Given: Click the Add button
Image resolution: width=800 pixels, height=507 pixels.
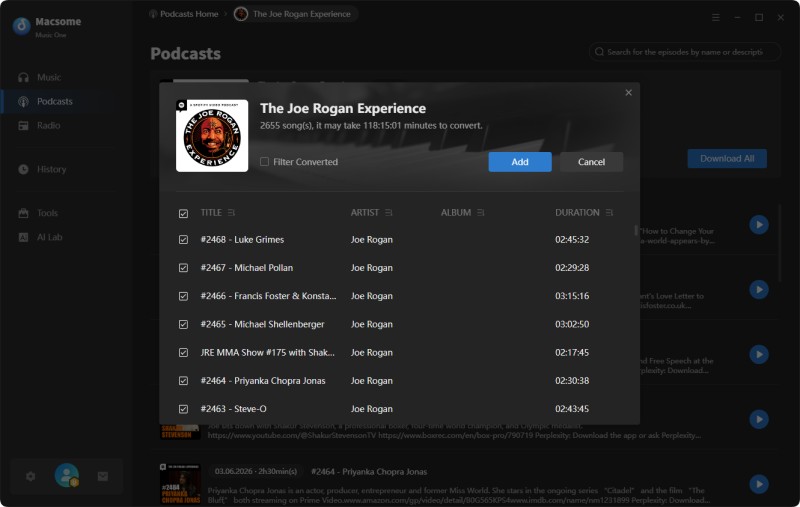Looking at the screenshot, I should 520,162.
